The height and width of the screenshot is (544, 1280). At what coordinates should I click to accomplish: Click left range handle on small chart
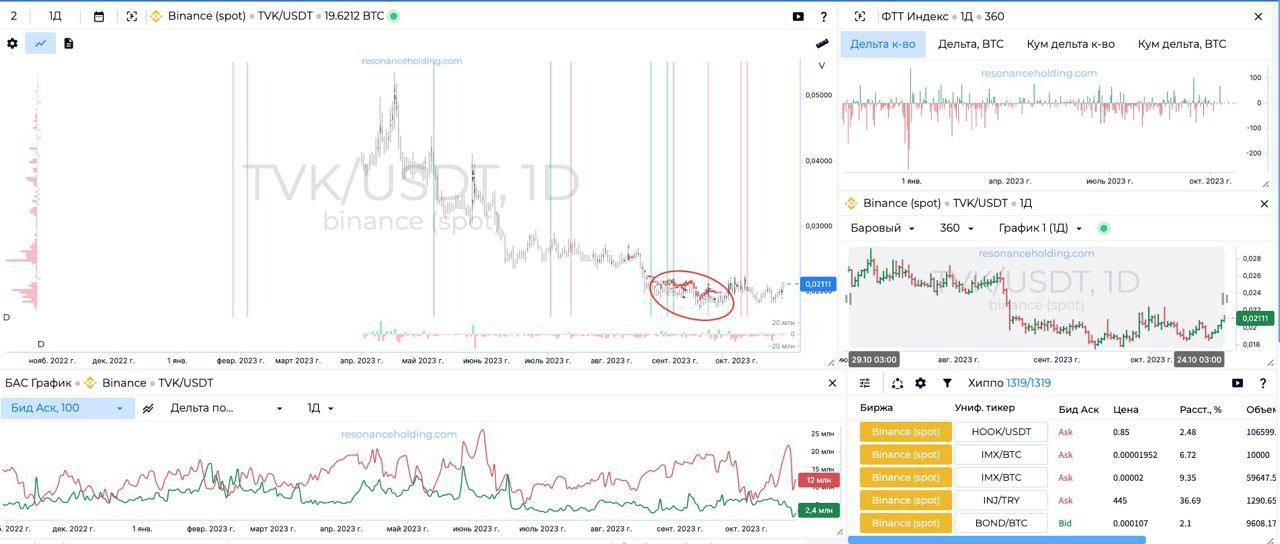(x=849, y=298)
